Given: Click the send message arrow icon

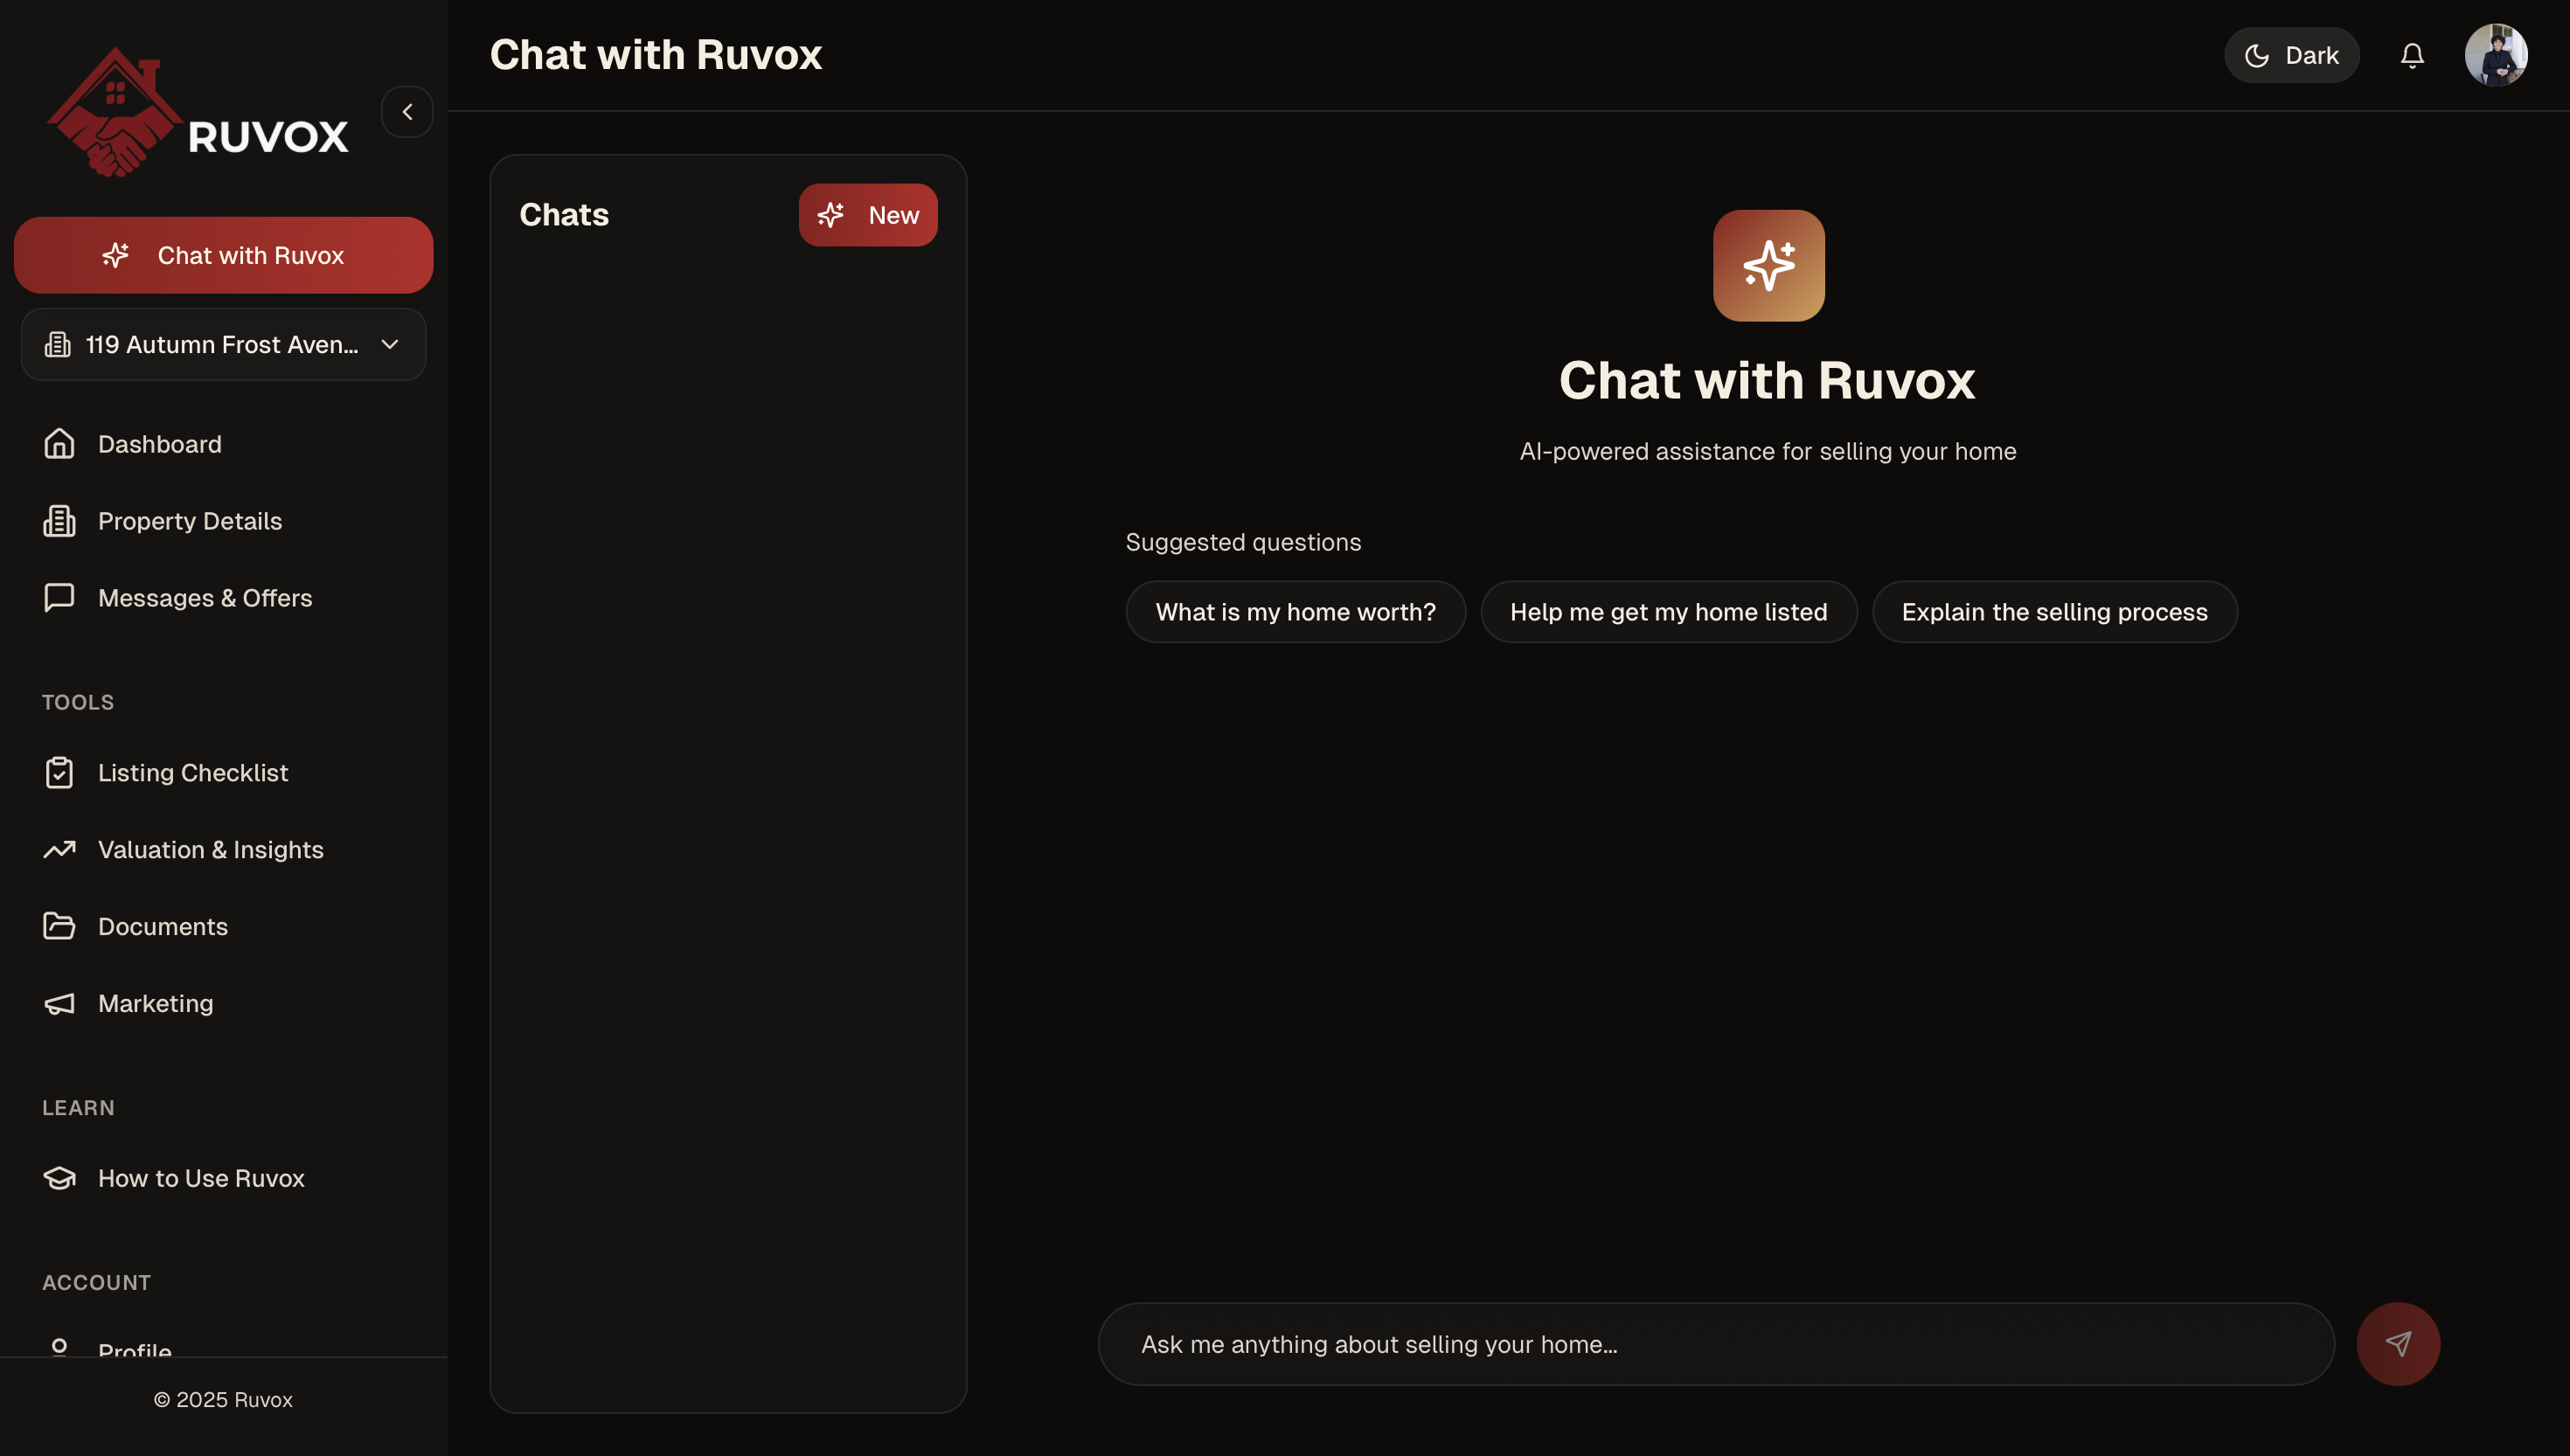Looking at the screenshot, I should click(x=2399, y=1343).
